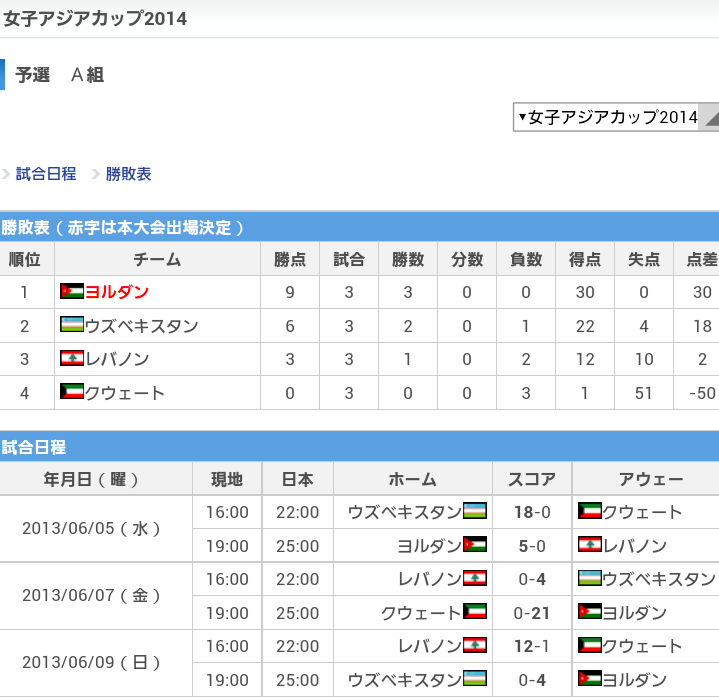The image size is (719, 699).
Task: Click the 現地 time column header
Action: click(x=227, y=479)
